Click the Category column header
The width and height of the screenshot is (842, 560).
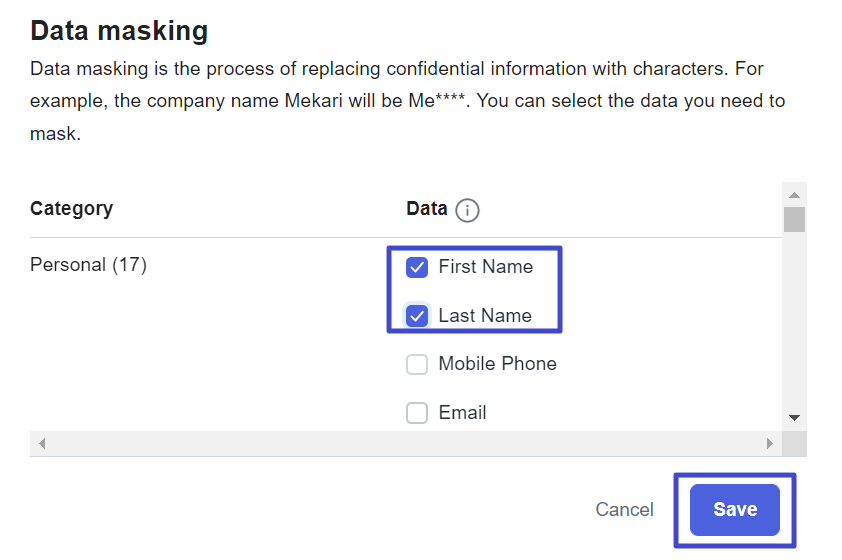71,208
